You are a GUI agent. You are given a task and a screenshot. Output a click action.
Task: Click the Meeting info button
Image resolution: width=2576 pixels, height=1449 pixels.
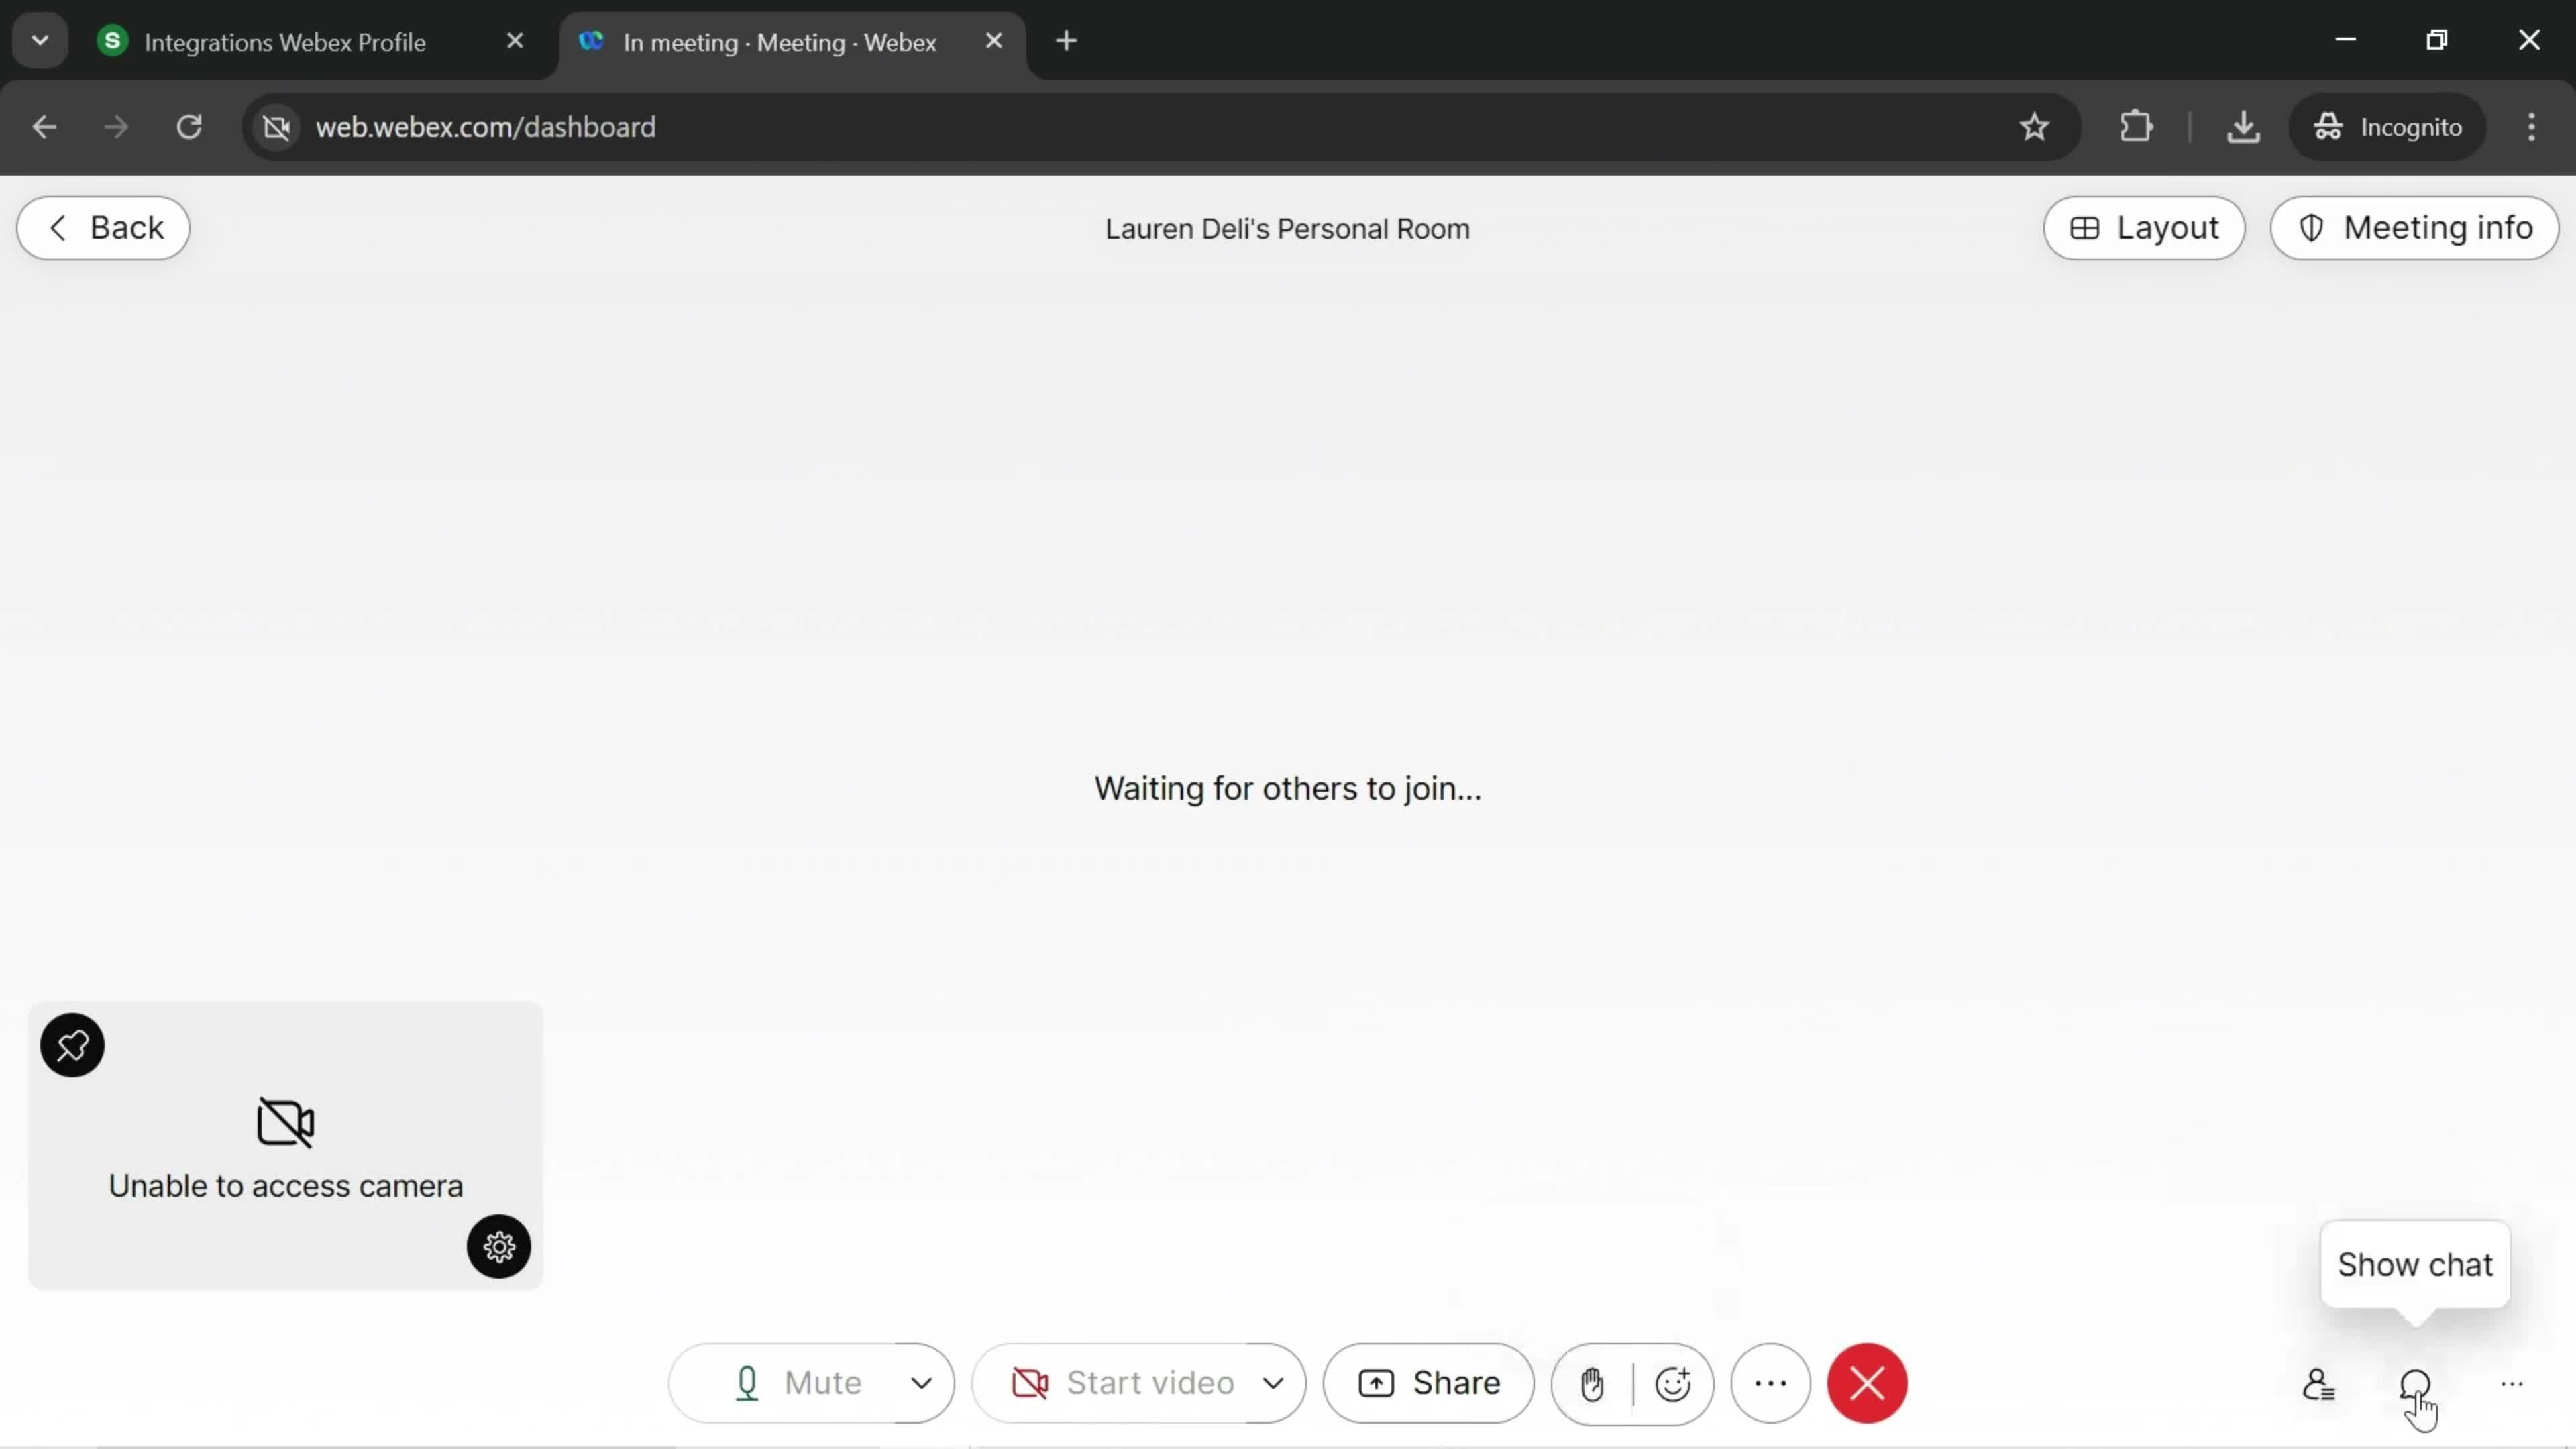click(2415, 228)
